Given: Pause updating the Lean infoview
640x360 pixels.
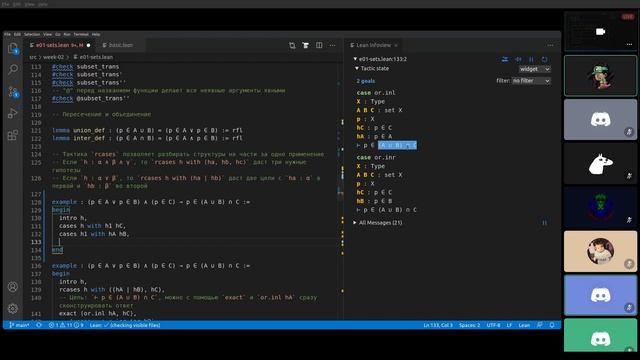Looking at the screenshot, I should click(x=531, y=59).
